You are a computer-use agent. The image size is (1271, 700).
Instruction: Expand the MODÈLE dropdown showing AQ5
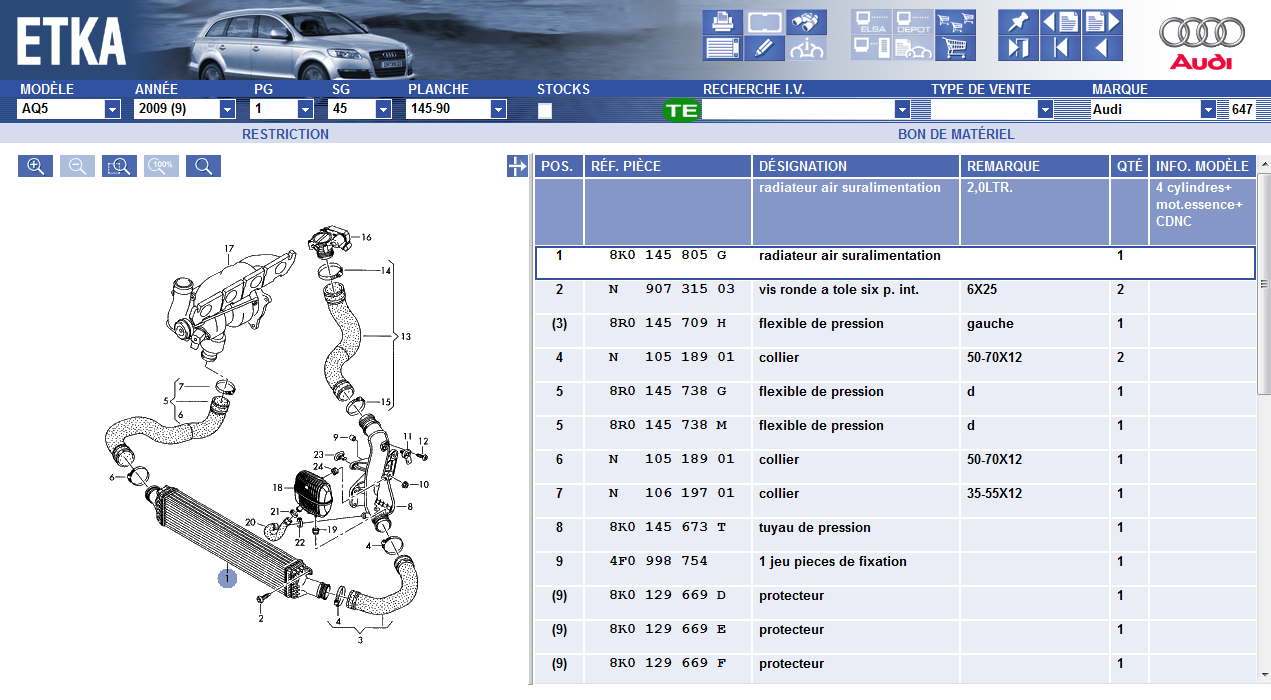[112, 110]
